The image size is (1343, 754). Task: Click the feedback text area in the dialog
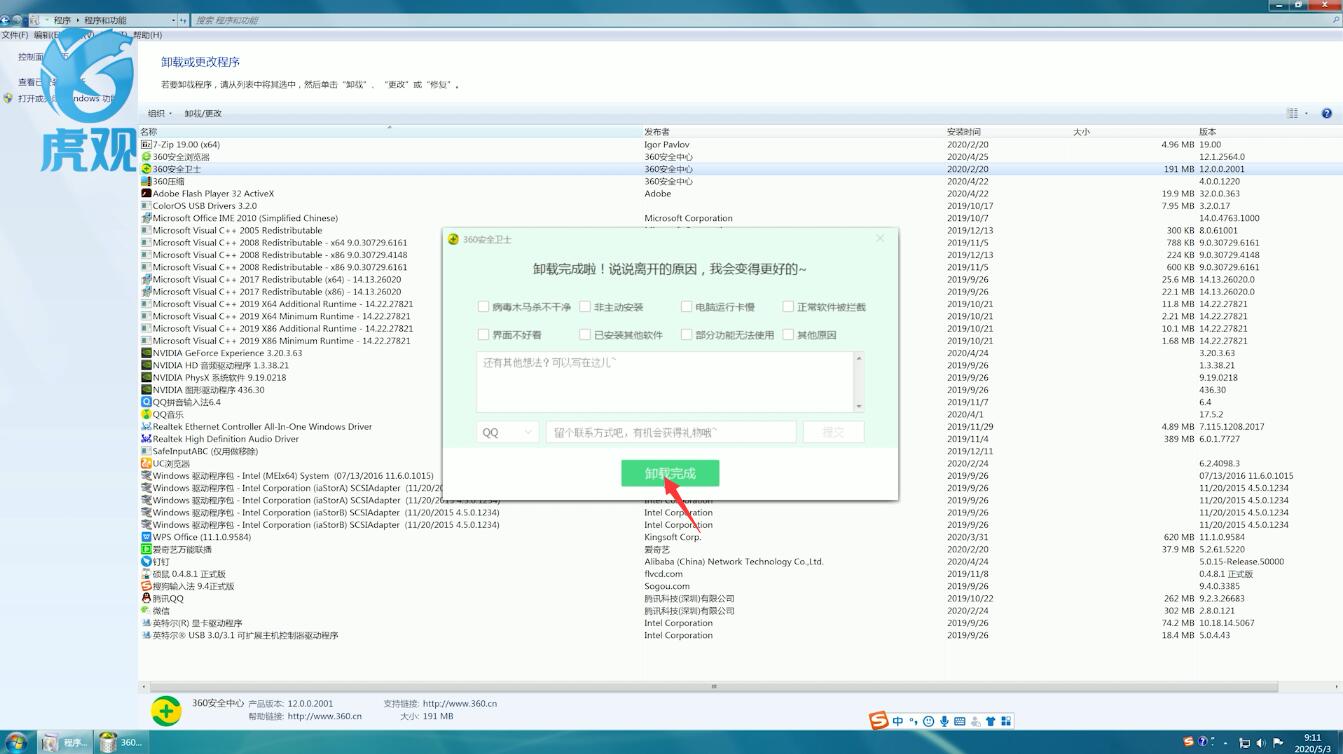coord(665,381)
